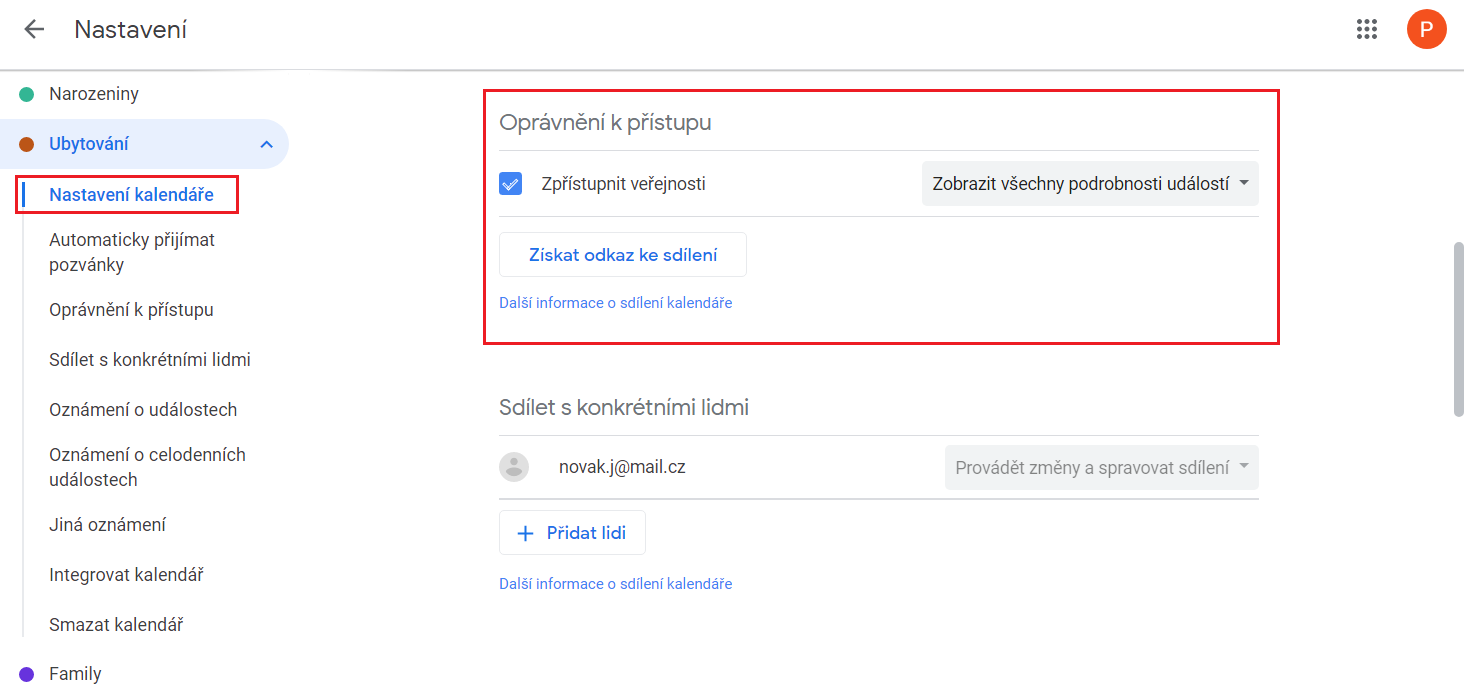Open the Zobrazit všechny podrobnosti událostí dropdown
The height and width of the screenshot is (691, 1464).
pyautogui.click(x=1090, y=184)
